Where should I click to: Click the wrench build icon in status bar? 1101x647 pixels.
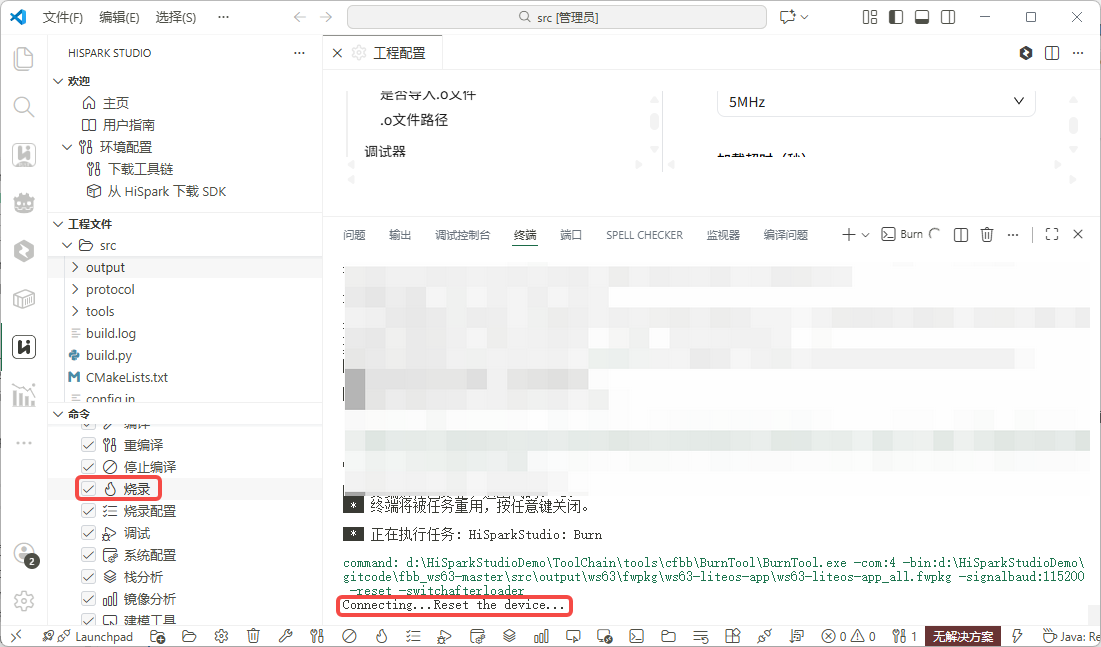(x=285, y=636)
